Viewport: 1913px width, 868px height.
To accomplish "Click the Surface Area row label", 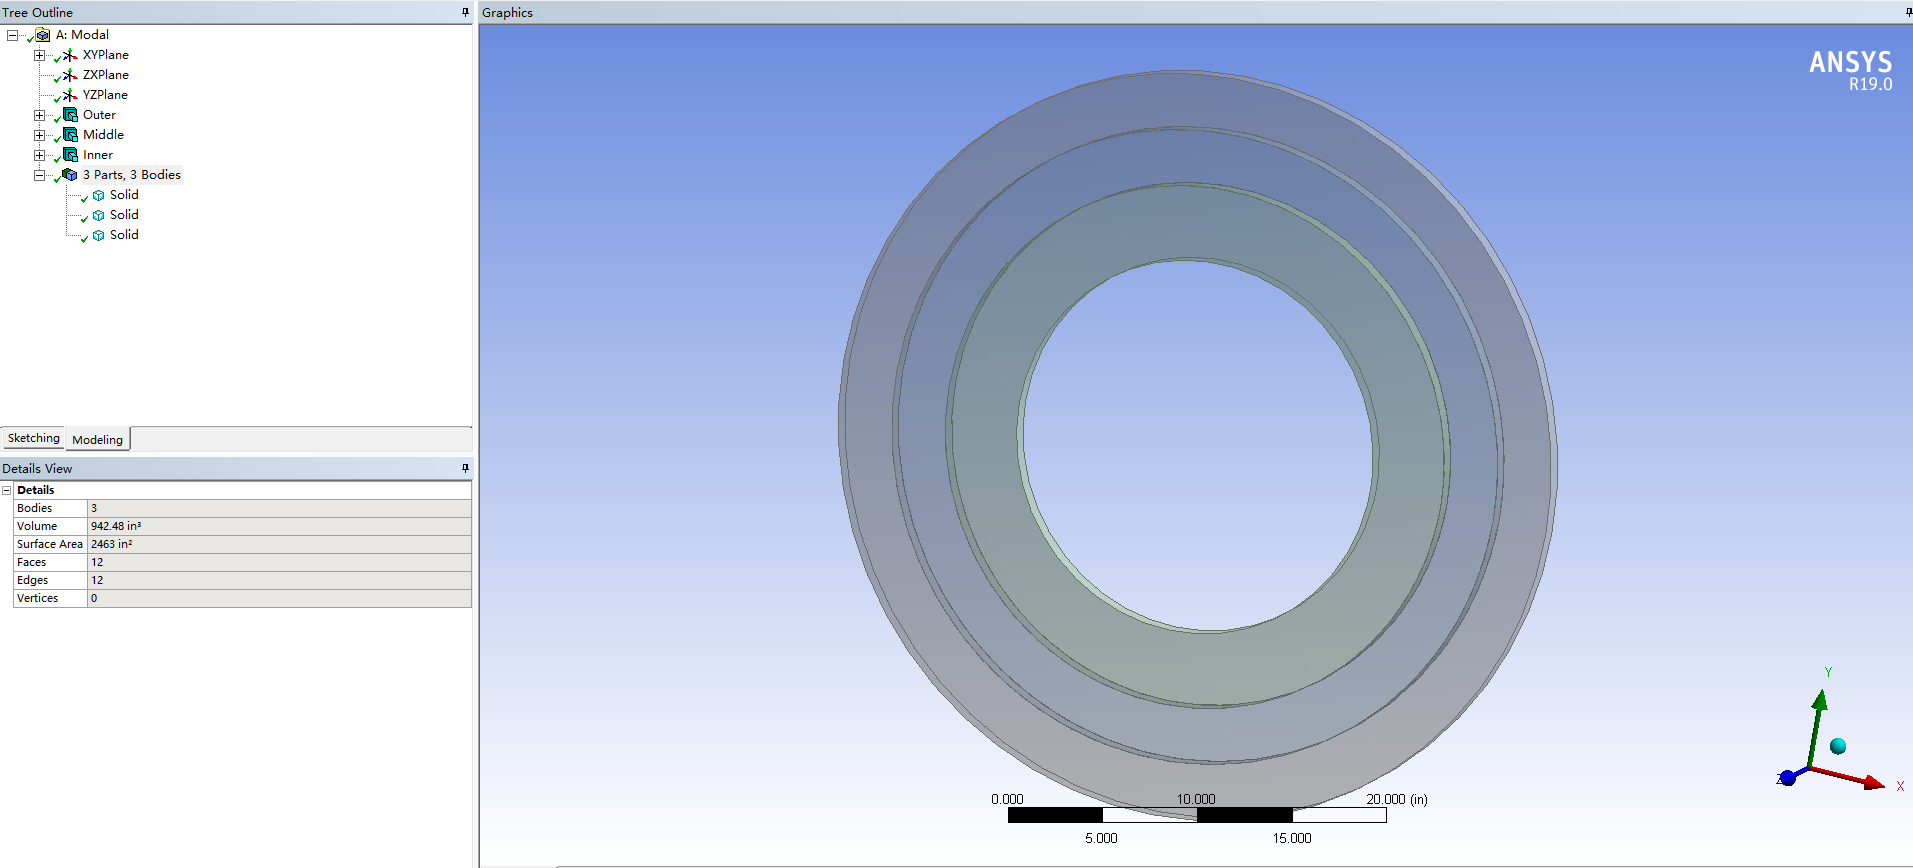I will [50, 544].
